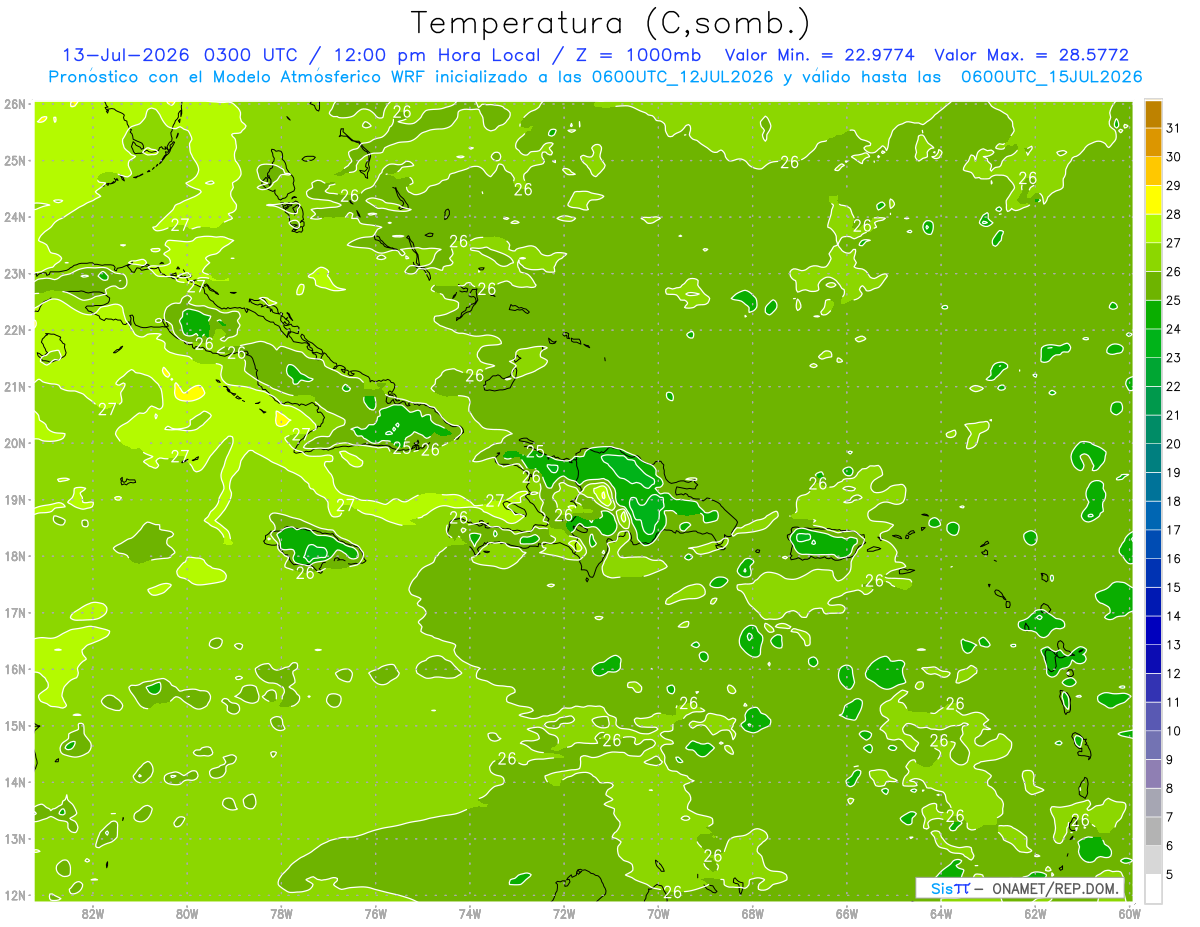Select the number 22 on the color scale
The image size is (1200, 927).
[x=1173, y=386]
